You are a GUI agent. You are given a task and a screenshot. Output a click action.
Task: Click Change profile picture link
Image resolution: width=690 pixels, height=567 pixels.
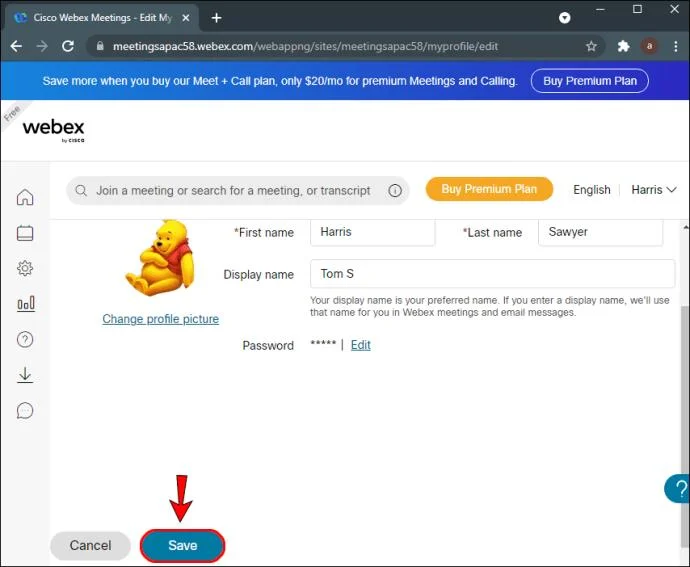coord(161,319)
